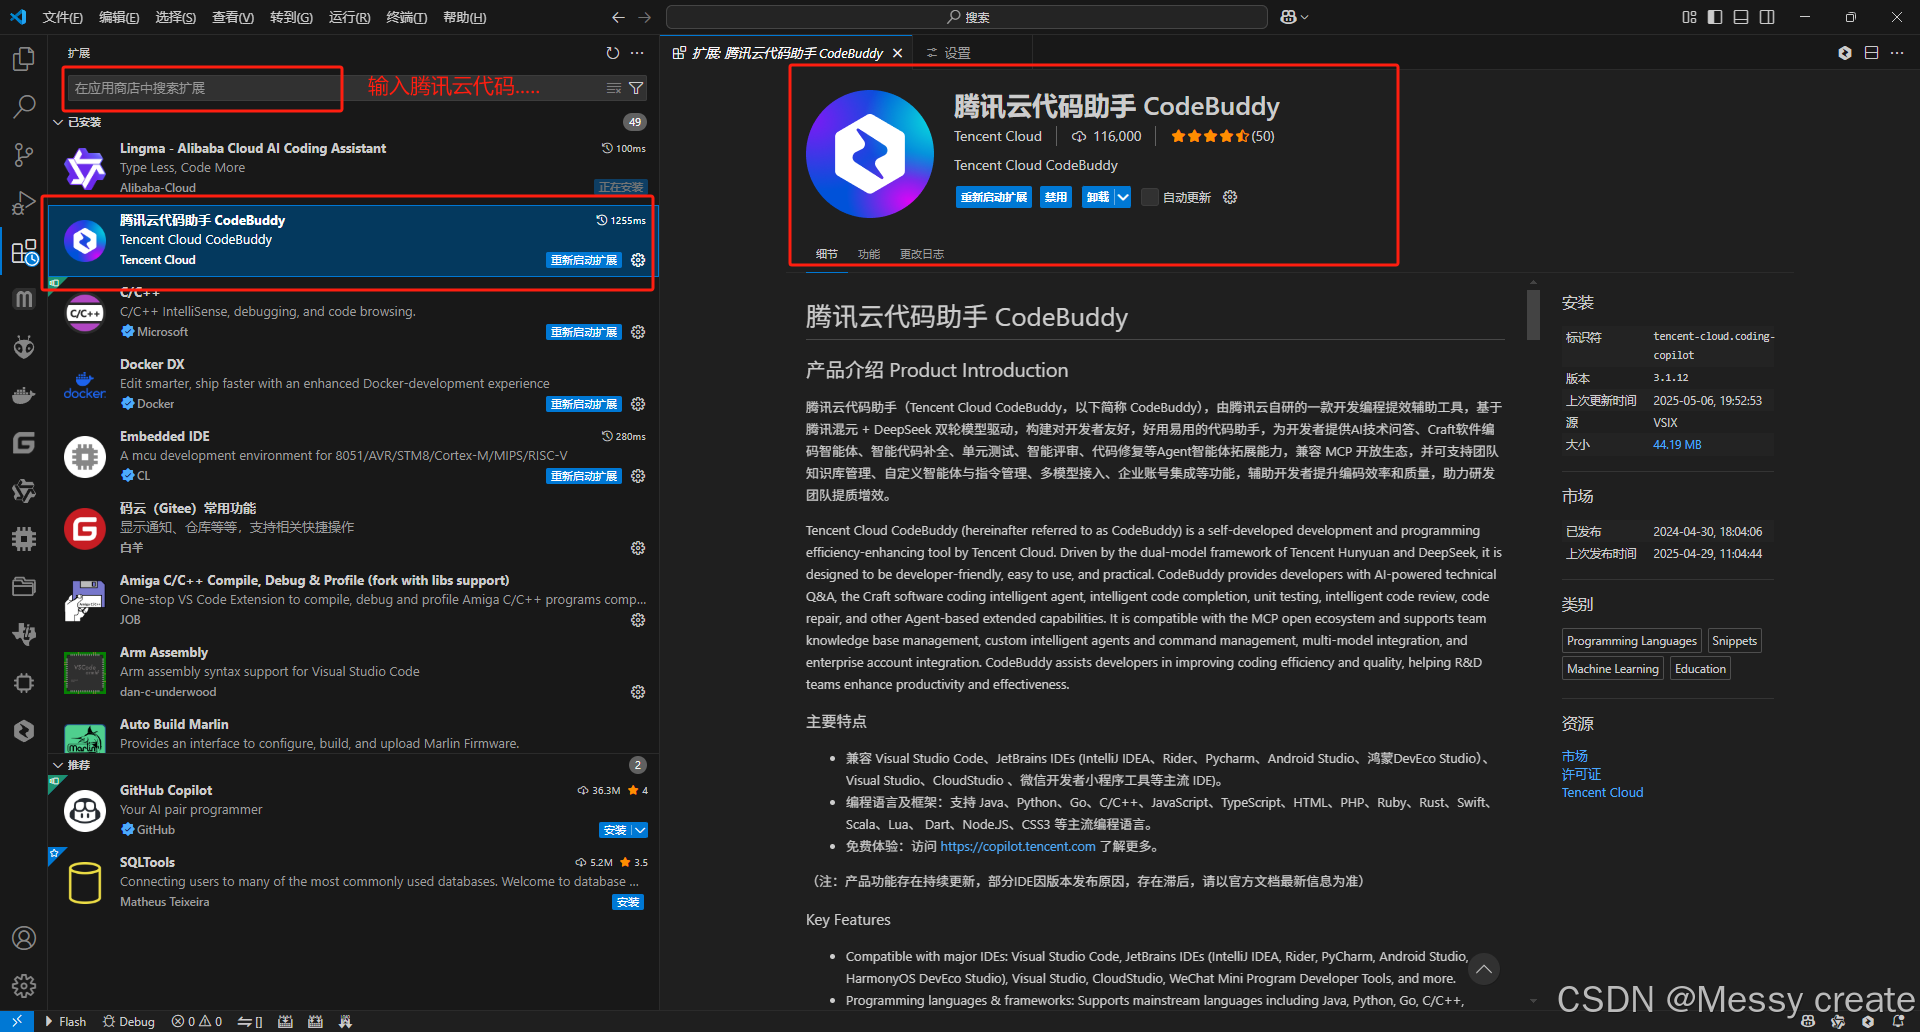1920x1032 pixels.
Task: Open the Copilot chevron dropdown in title bar
Action: (x=1305, y=17)
